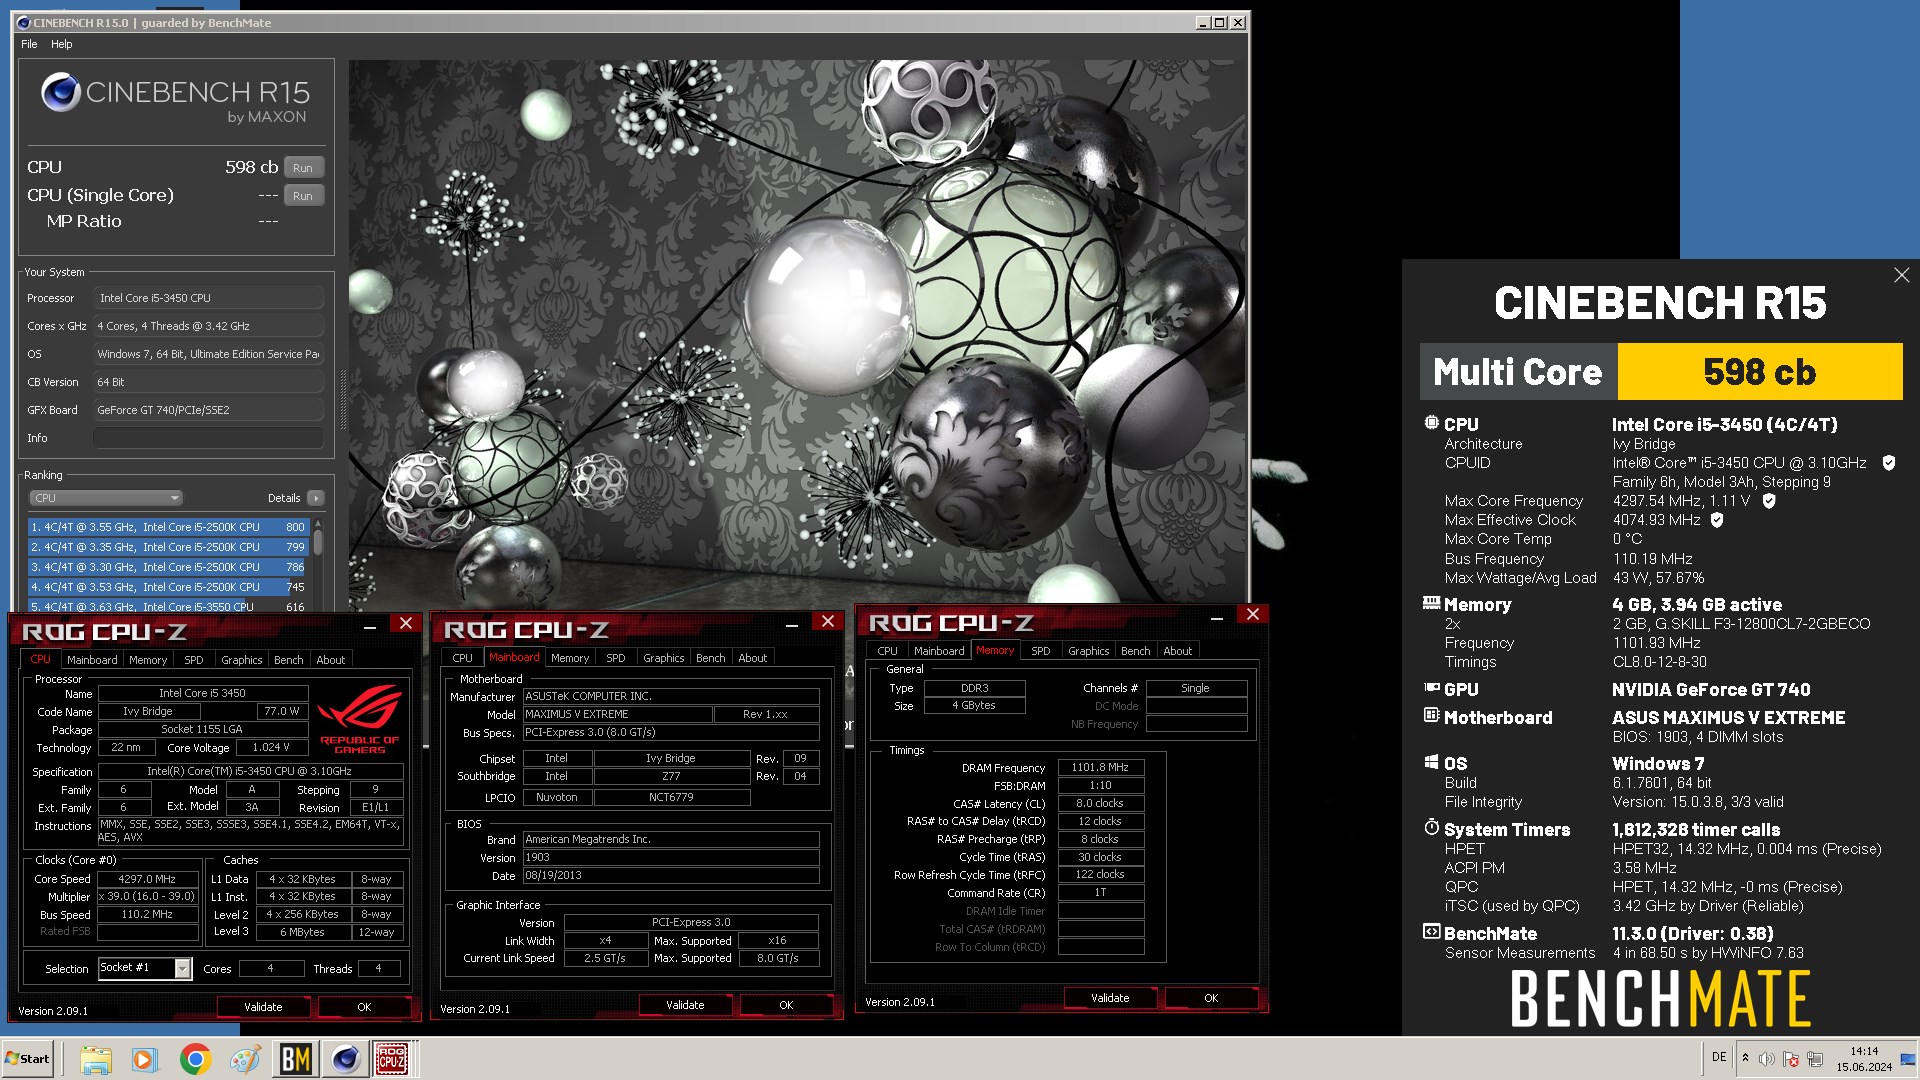Launch Windows Media Player from taskbar

pos(145,1059)
